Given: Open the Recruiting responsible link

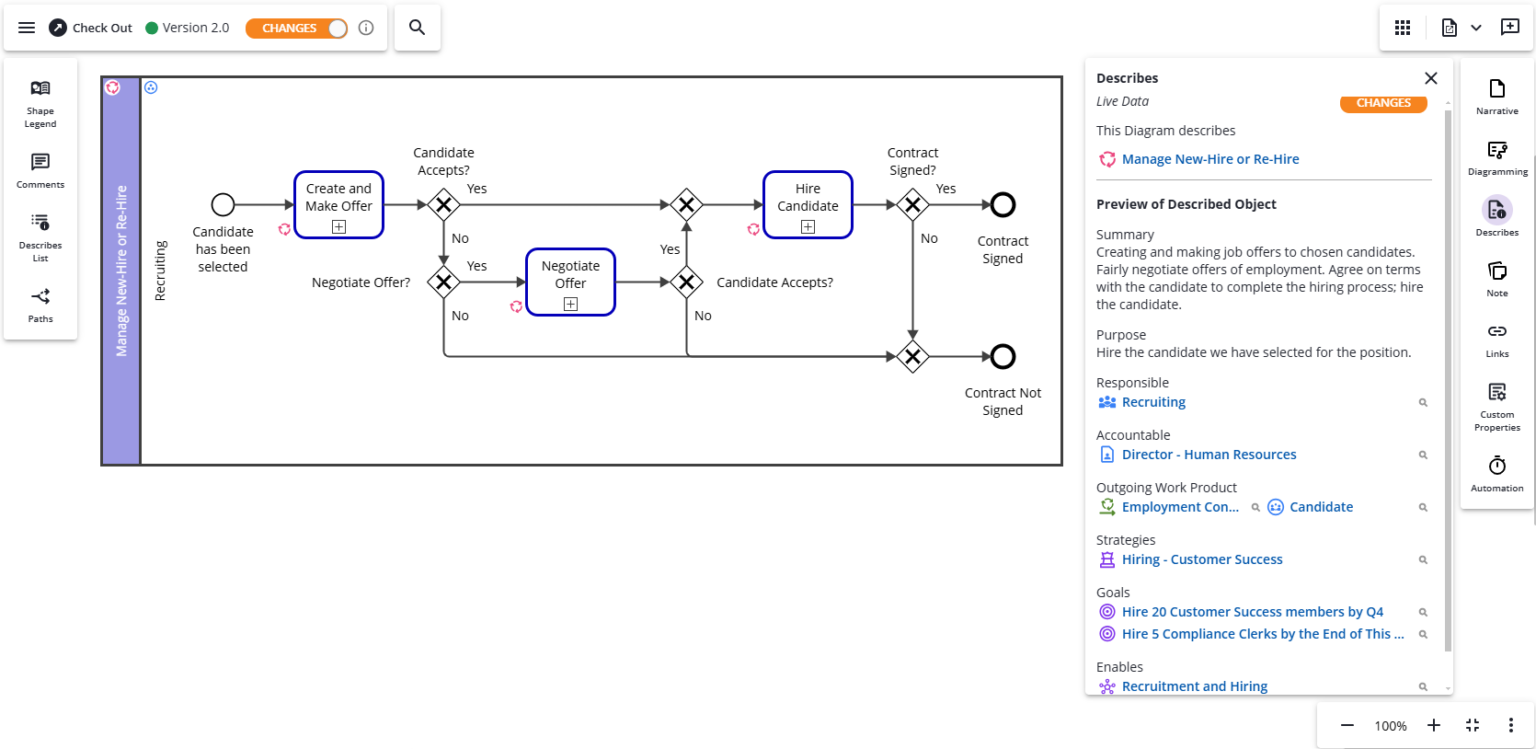Looking at the screenshot, I should [x=1153, y=401].
